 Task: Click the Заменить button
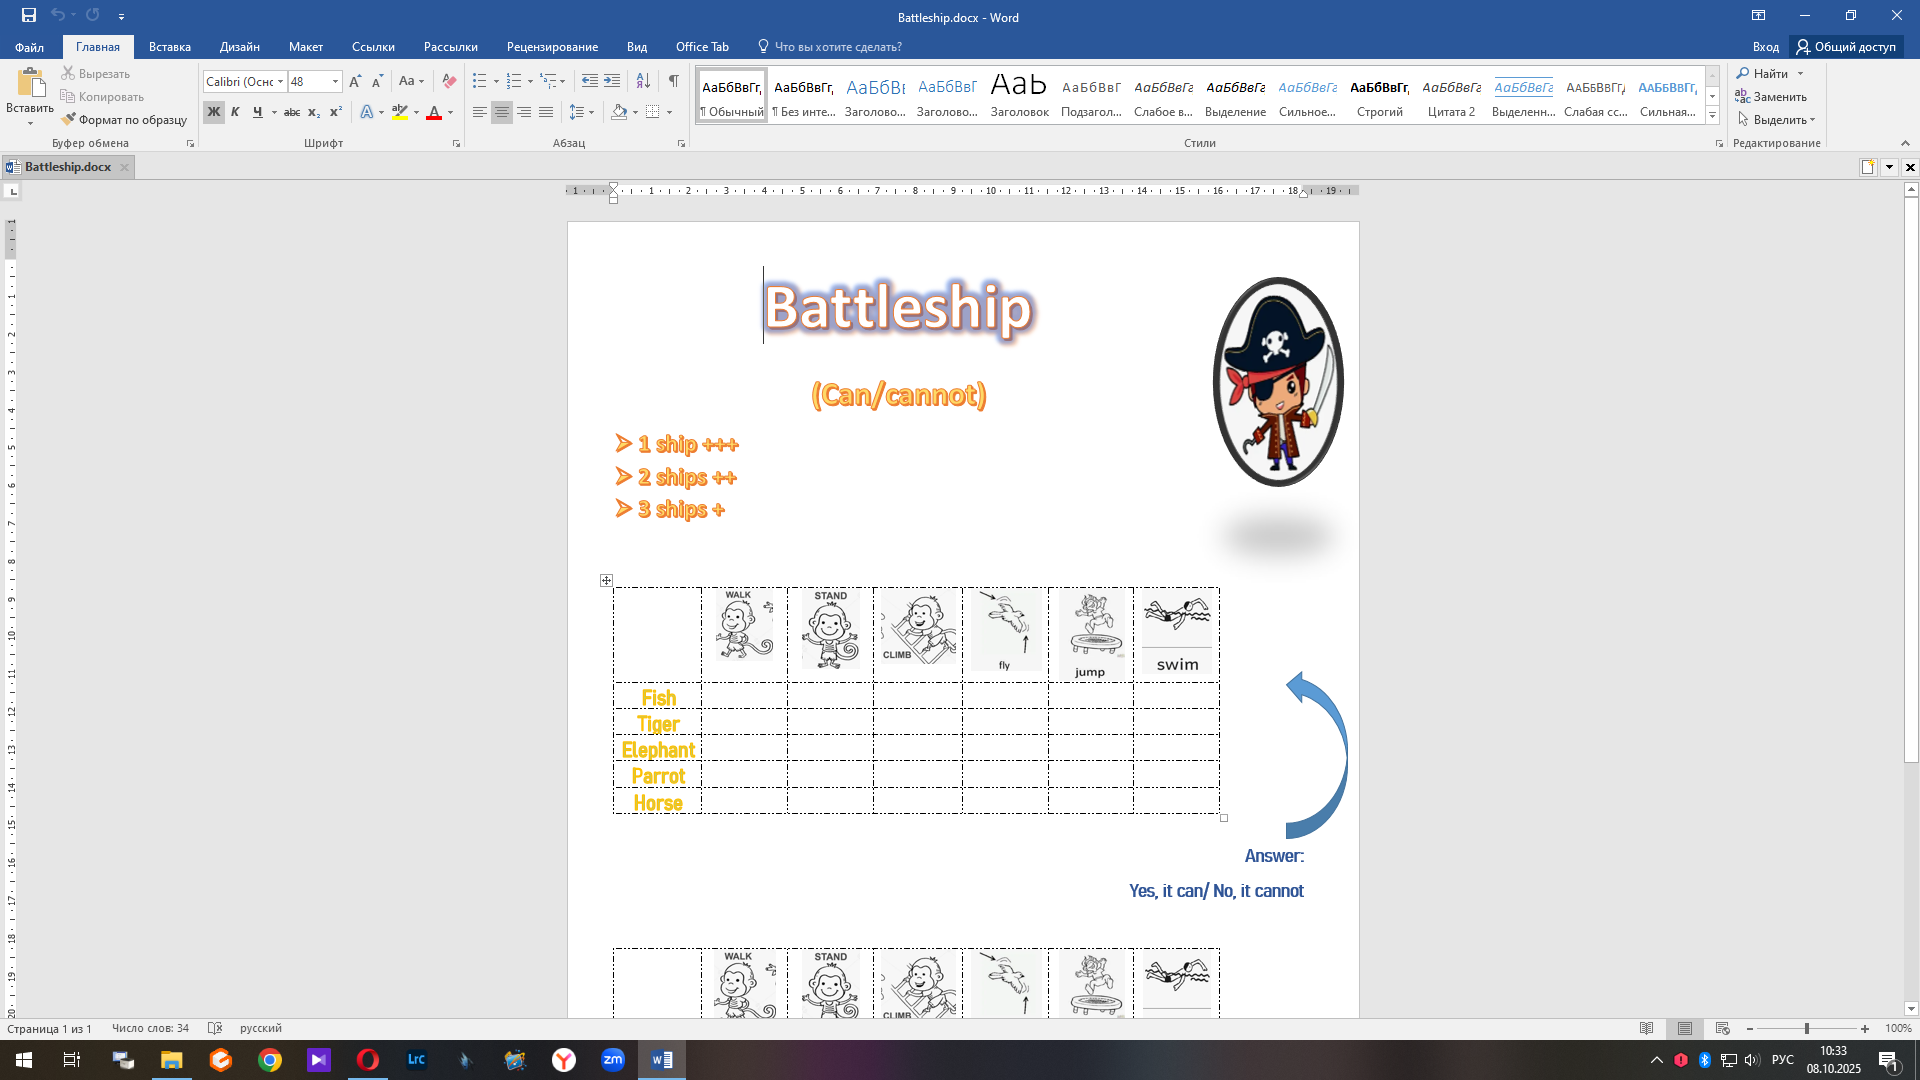(x=1779, y=97)
